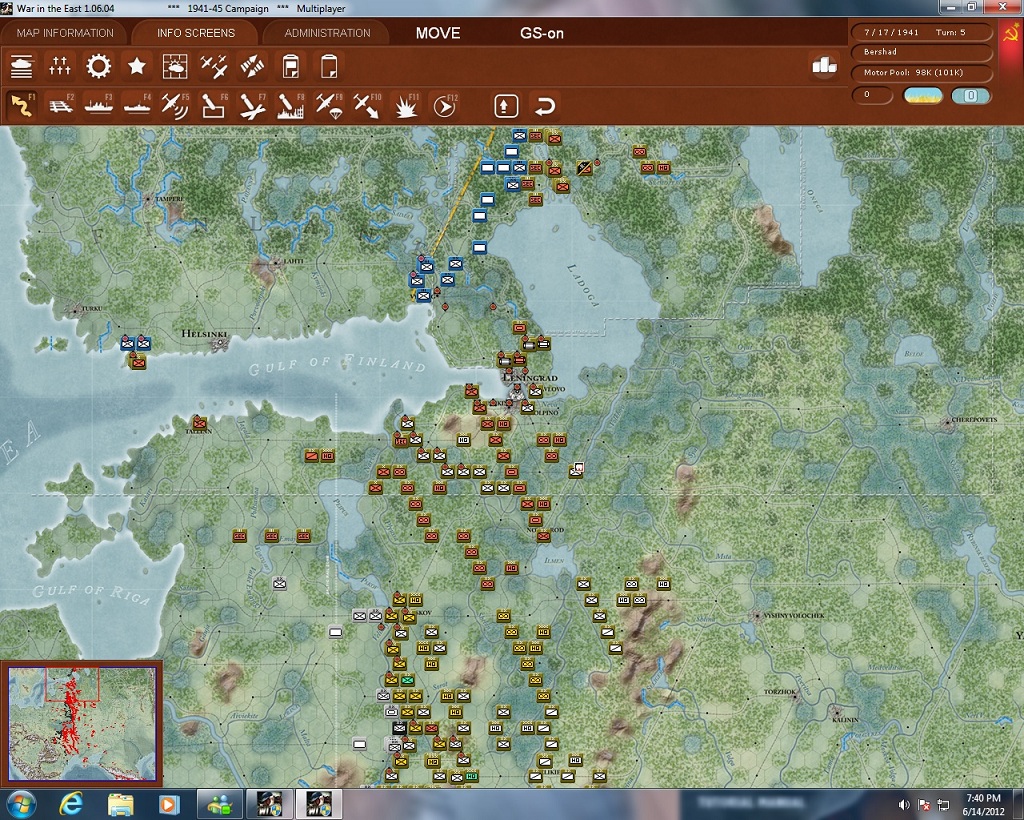Open the victory star info screen

pyautogui.click(x=136, y=66)
